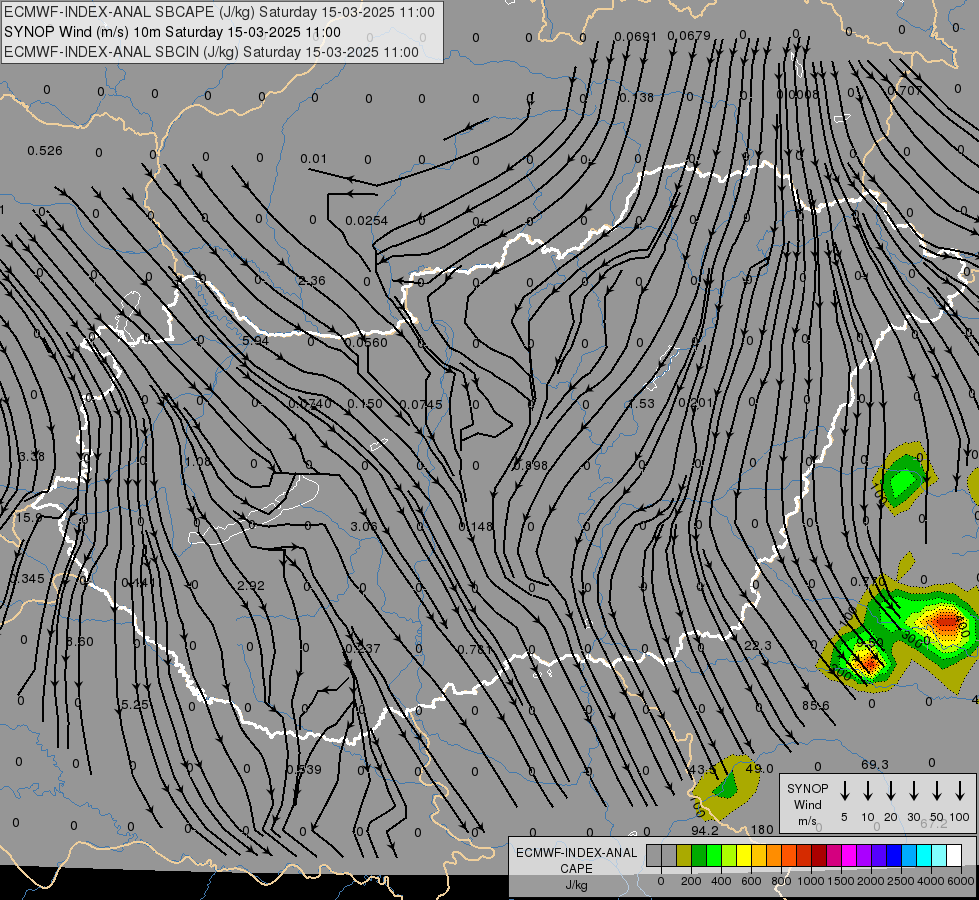Click the 85.6 value on the map
Viewport: 979px width, 900px height.
(815, 706)
